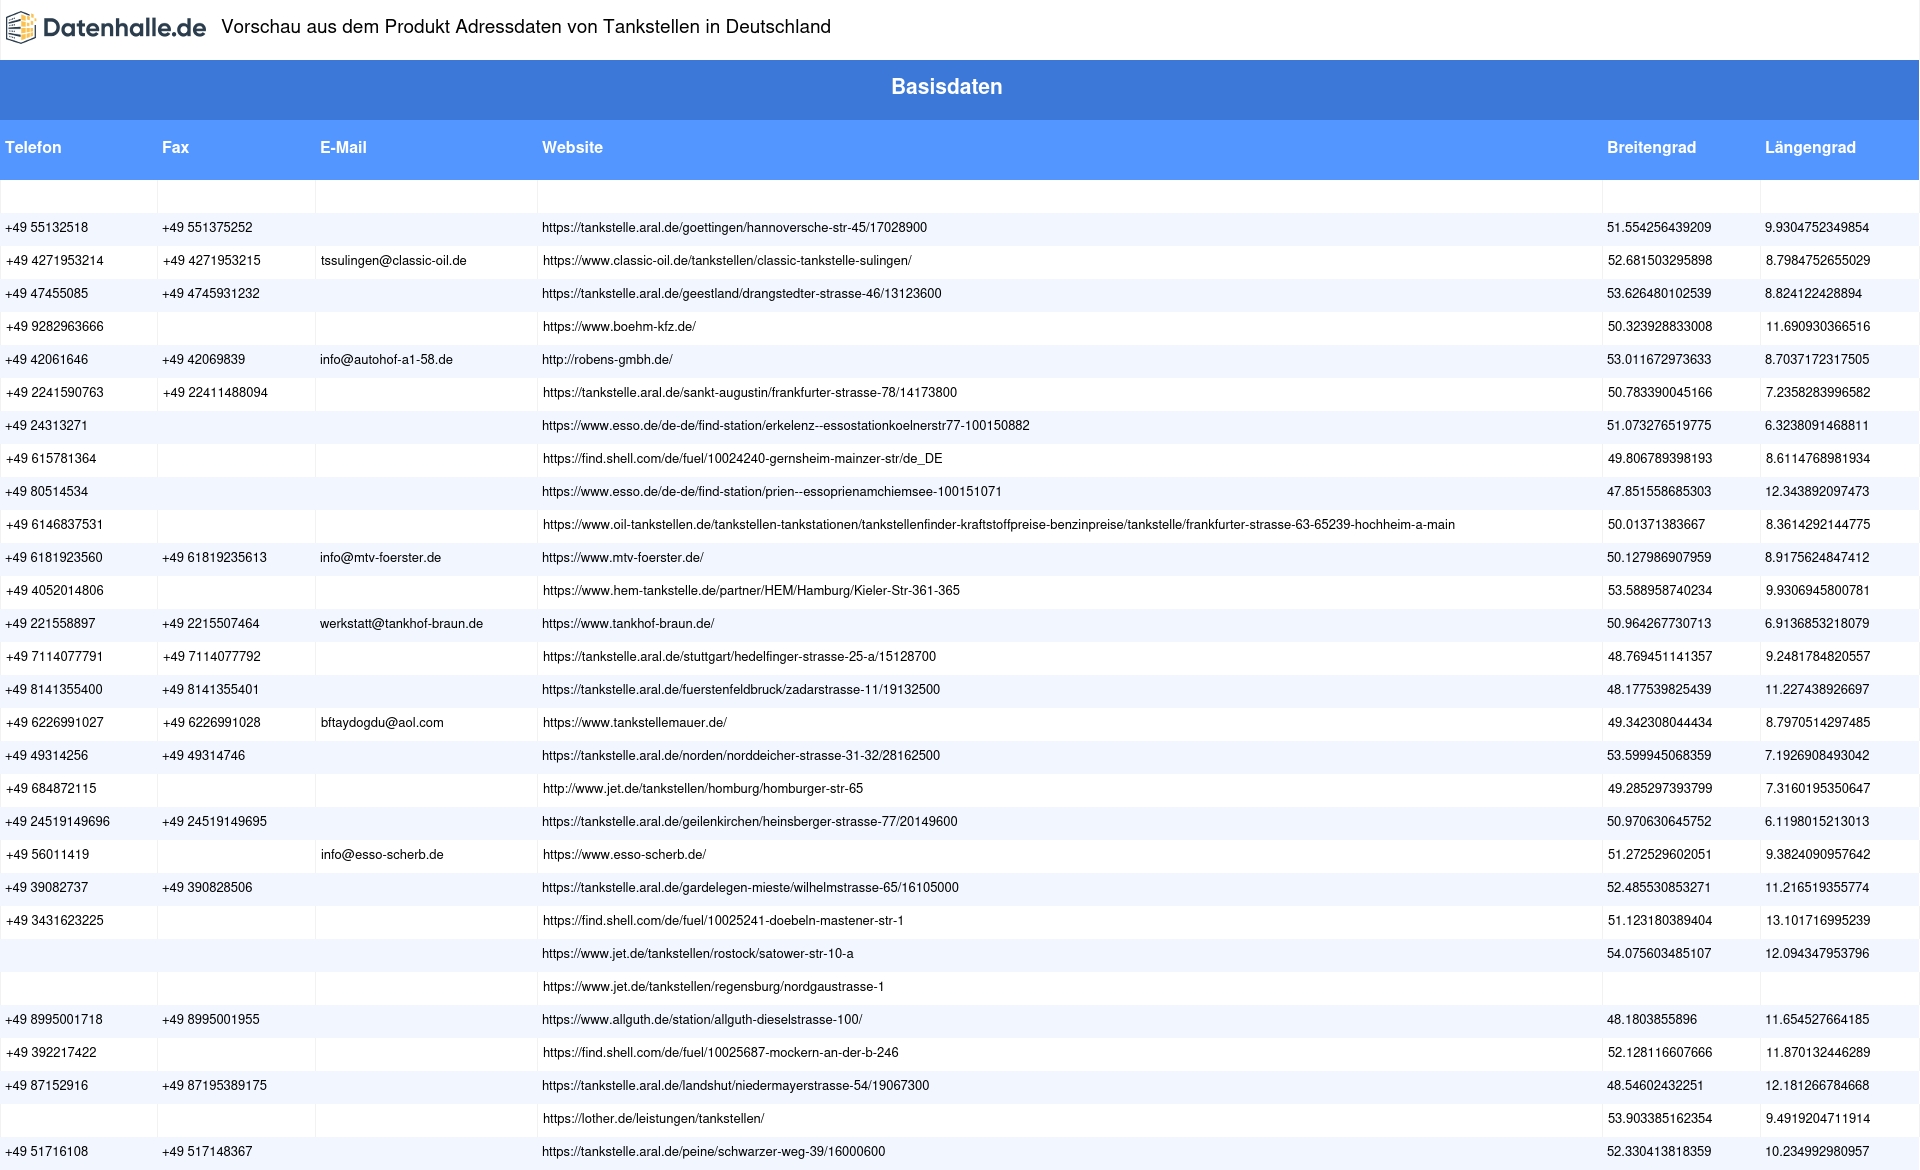Select longitude value 9.9304752349854
This screenshot has height=1170, width=1920.
(1817, 228)
